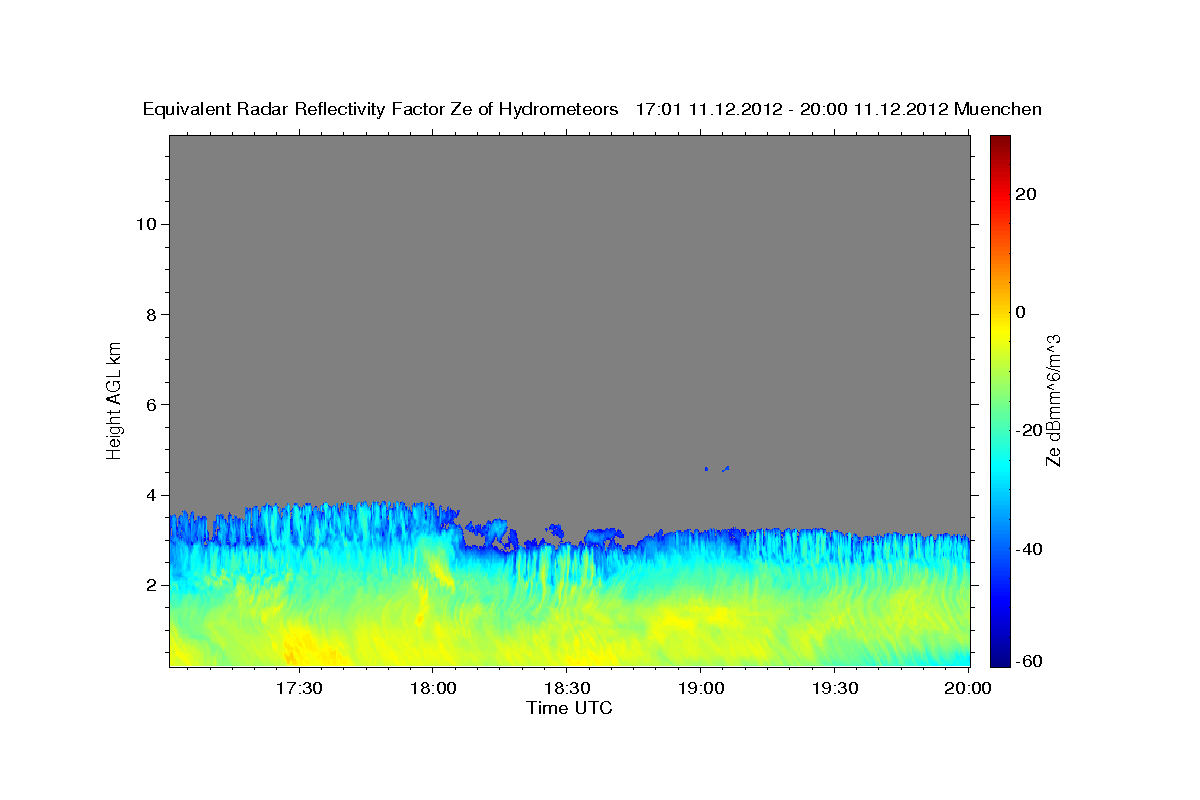
Task: Click the date range '17:01 11.12.2012 - 20:00 11.12.2012 Muenchen'
Action: click(x=839, y=109)
